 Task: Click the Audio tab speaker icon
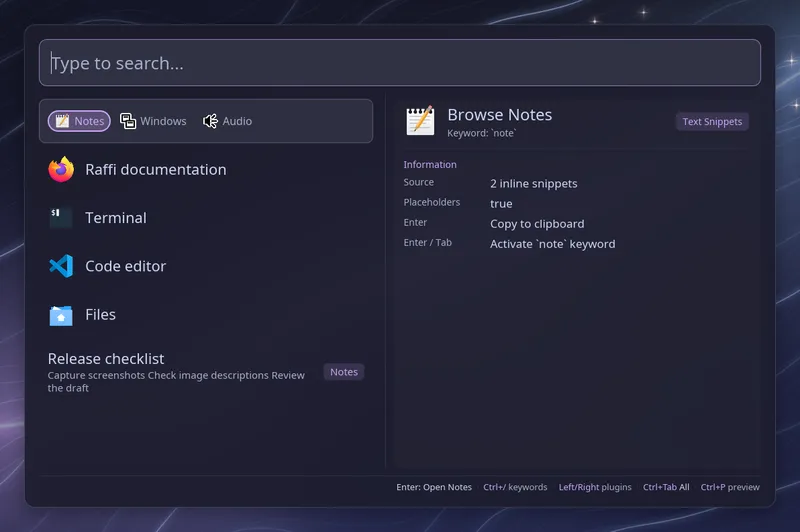(210, 121)
